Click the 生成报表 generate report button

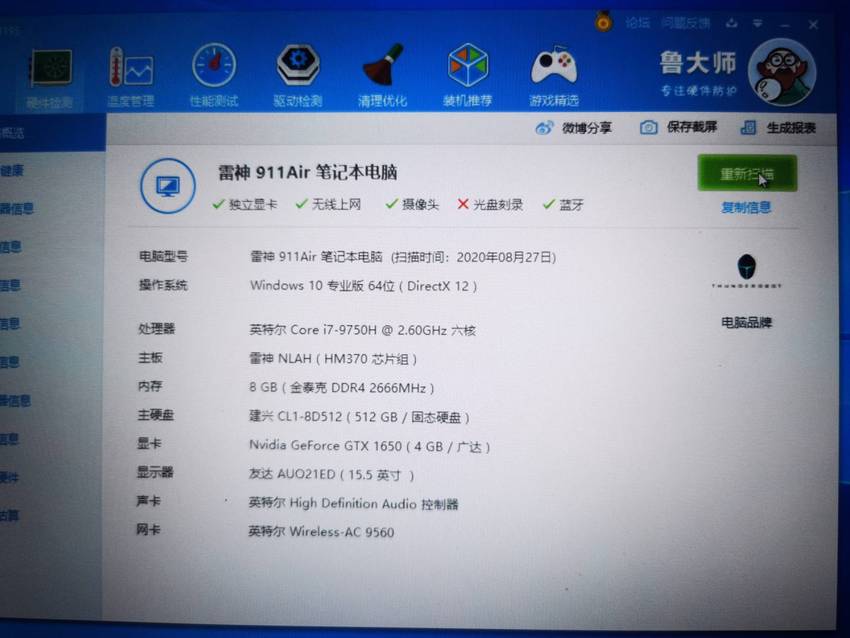(778, 128)
